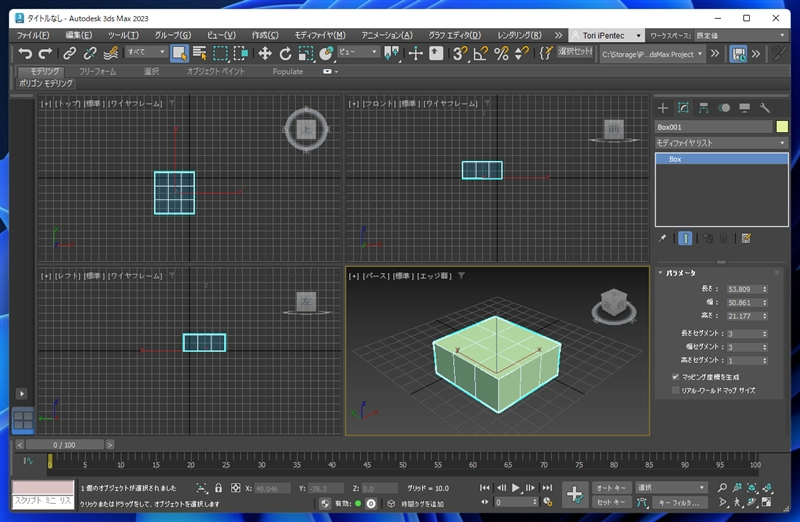
Task: Click the セット キー button
Action: (611, 502)
